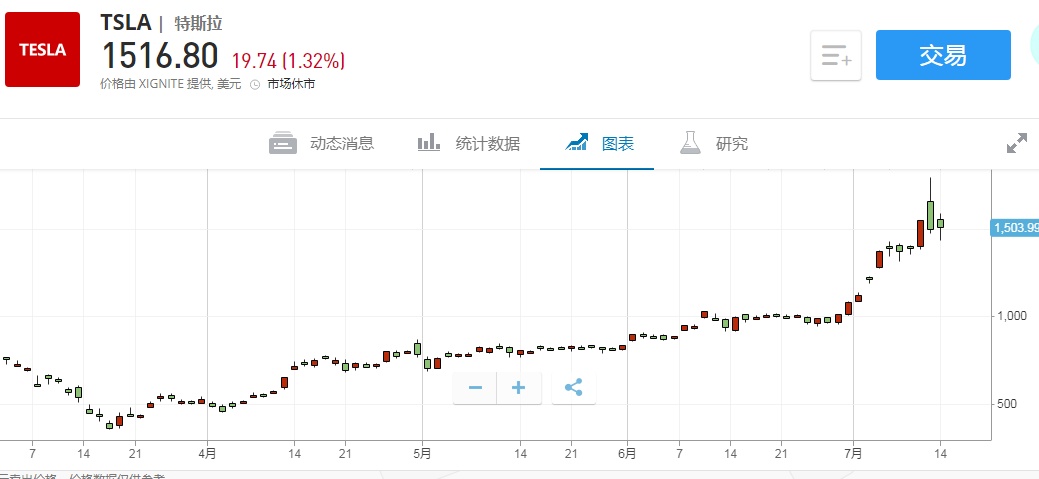This screenshot has width=1039, height=479.
Task: Zoom out the chart with minus button
Action: (475, 388)
